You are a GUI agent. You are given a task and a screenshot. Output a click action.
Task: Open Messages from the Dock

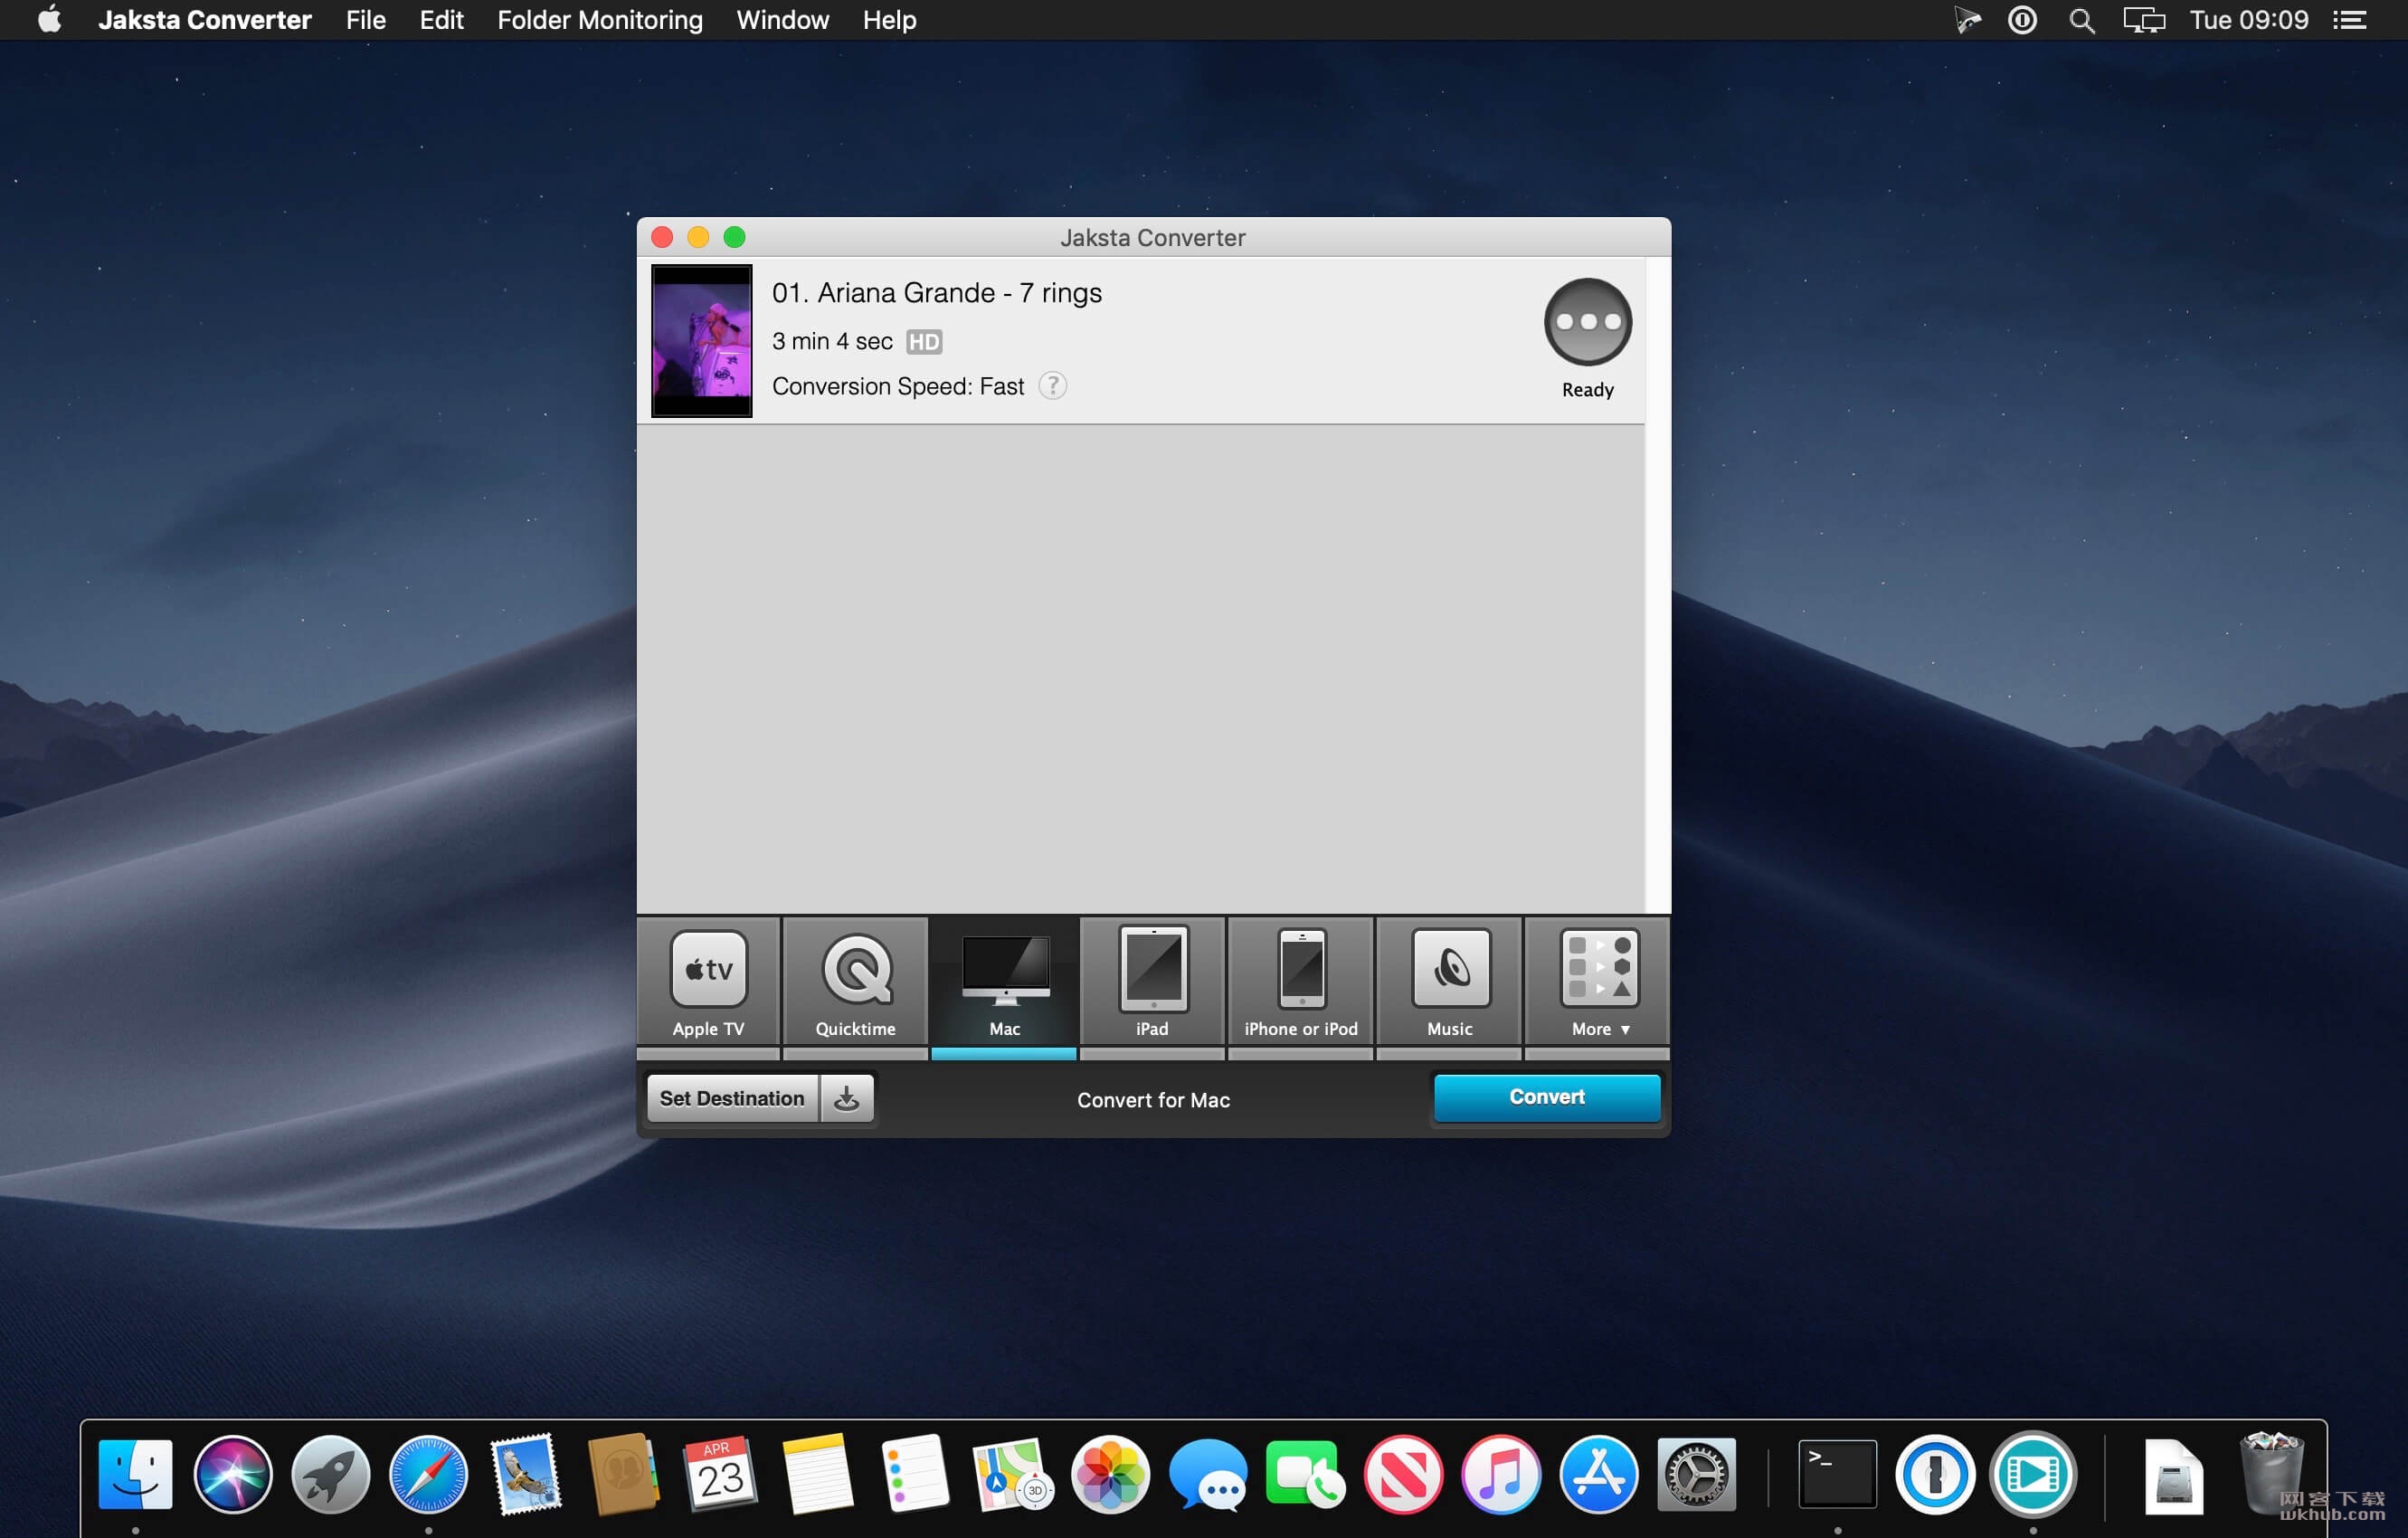[1208, 1473]
